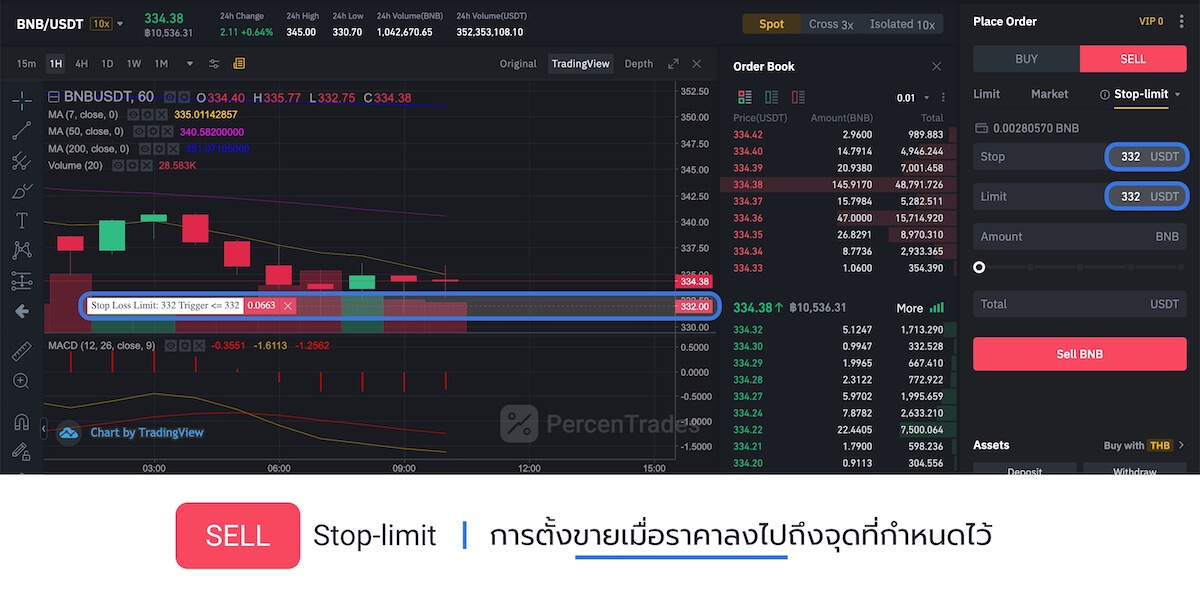Switch chart to 1D timeframe
Viewport: 1200px width, 597px height.
[107, 63]
